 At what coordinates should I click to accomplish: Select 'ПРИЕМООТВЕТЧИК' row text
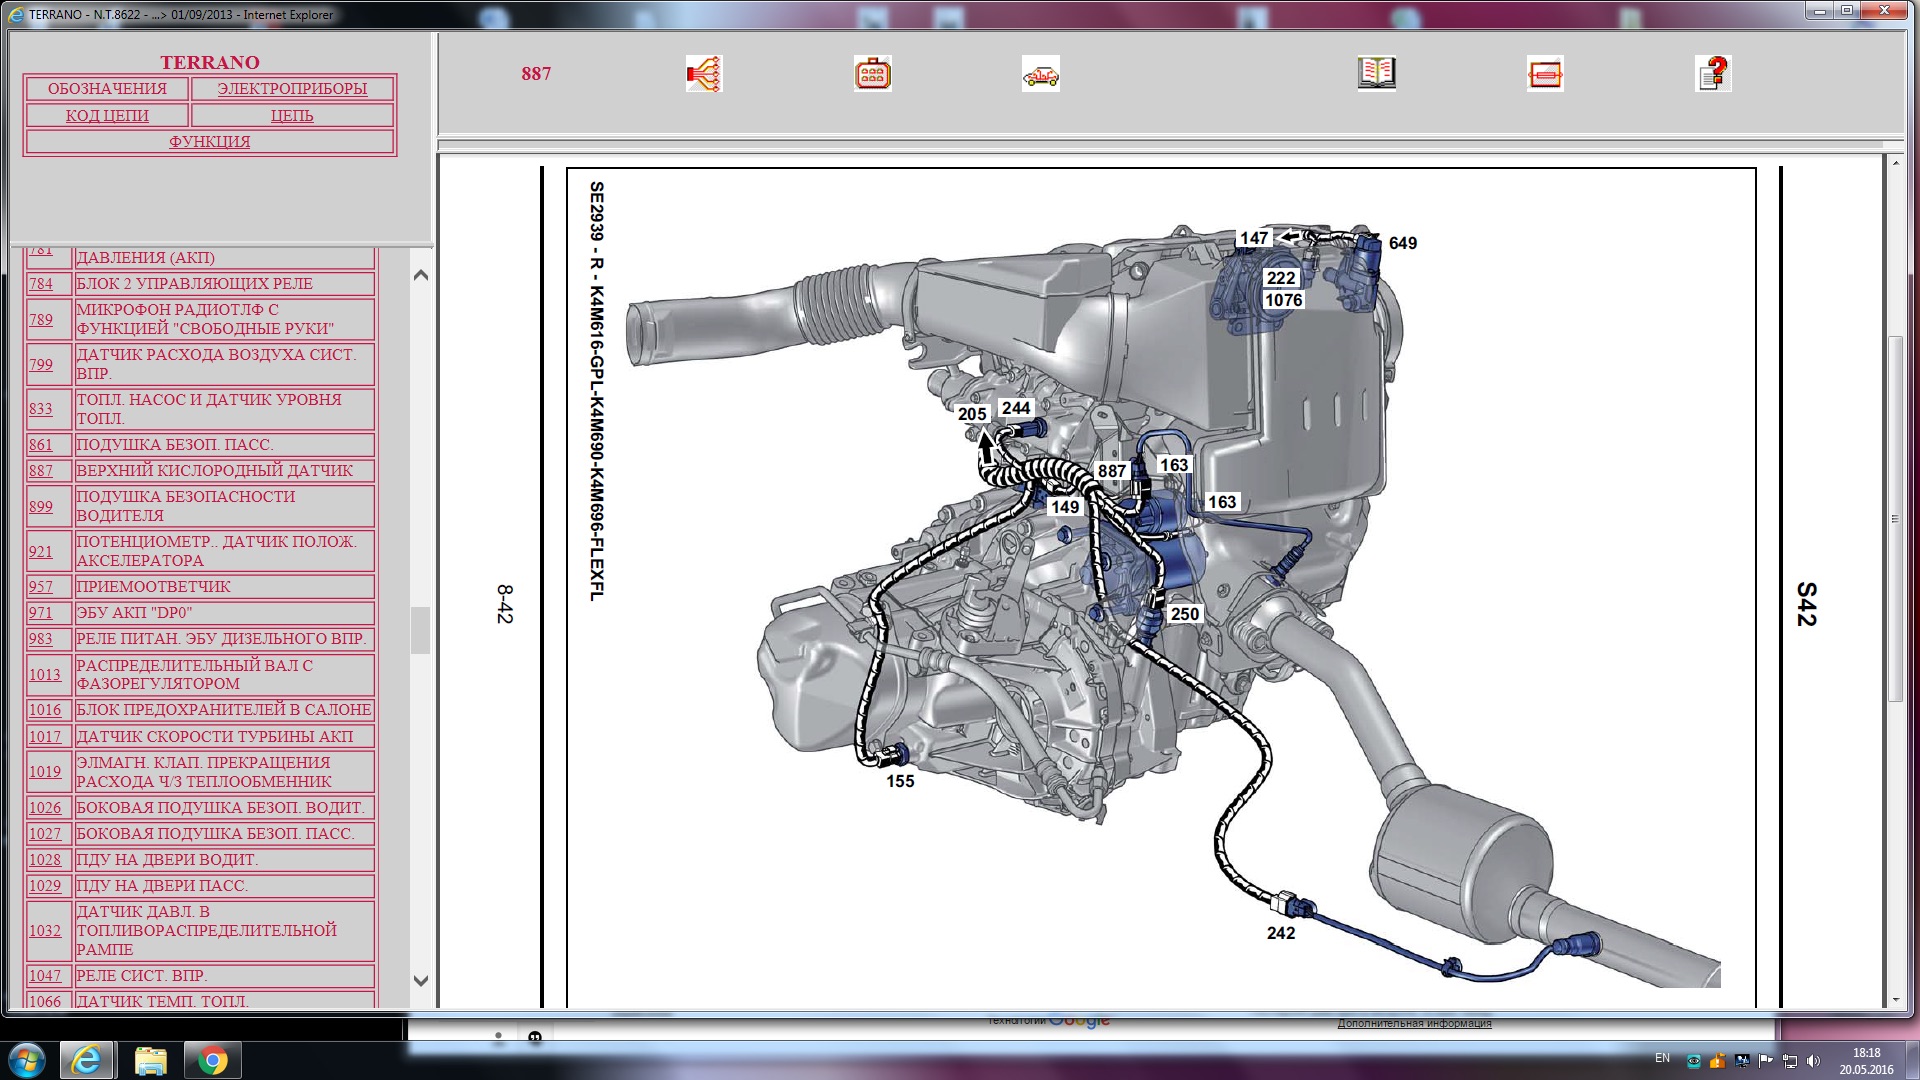click(154, 587)
